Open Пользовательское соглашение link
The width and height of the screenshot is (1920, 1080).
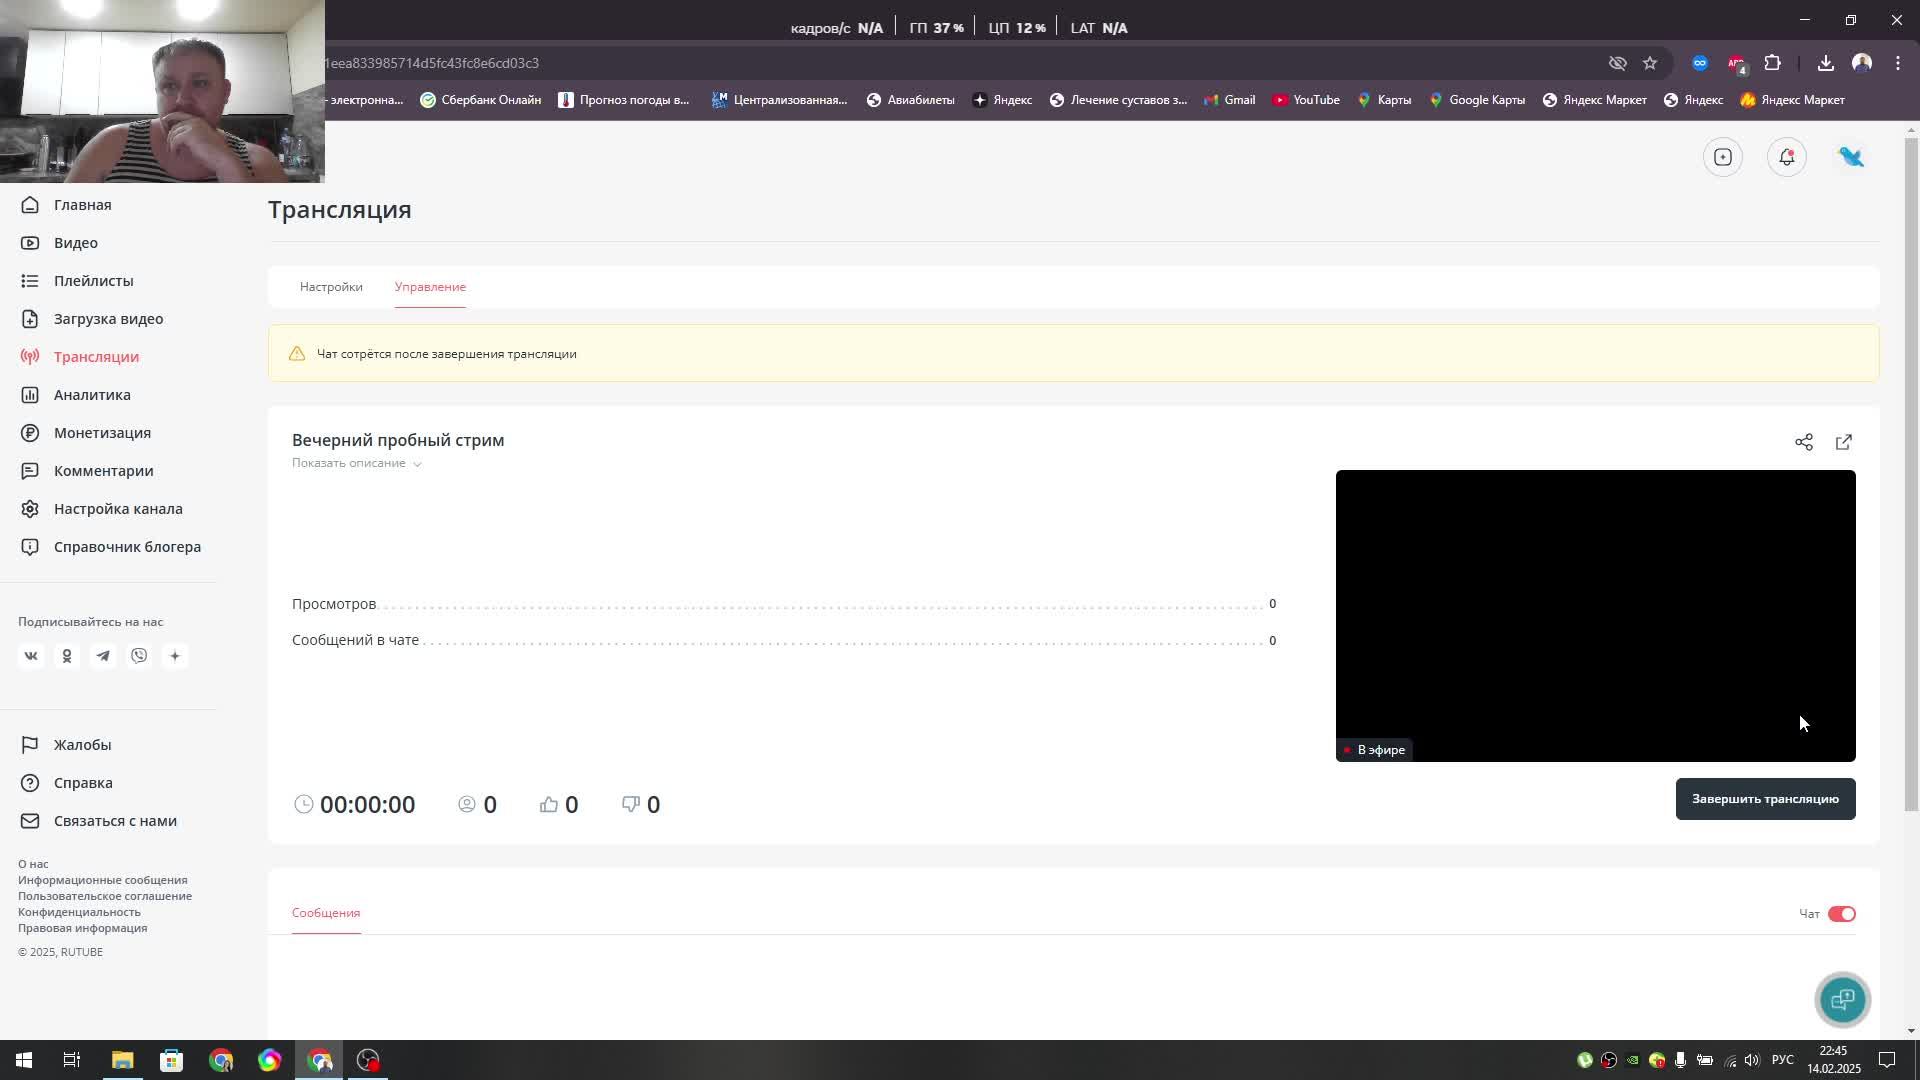105,896
